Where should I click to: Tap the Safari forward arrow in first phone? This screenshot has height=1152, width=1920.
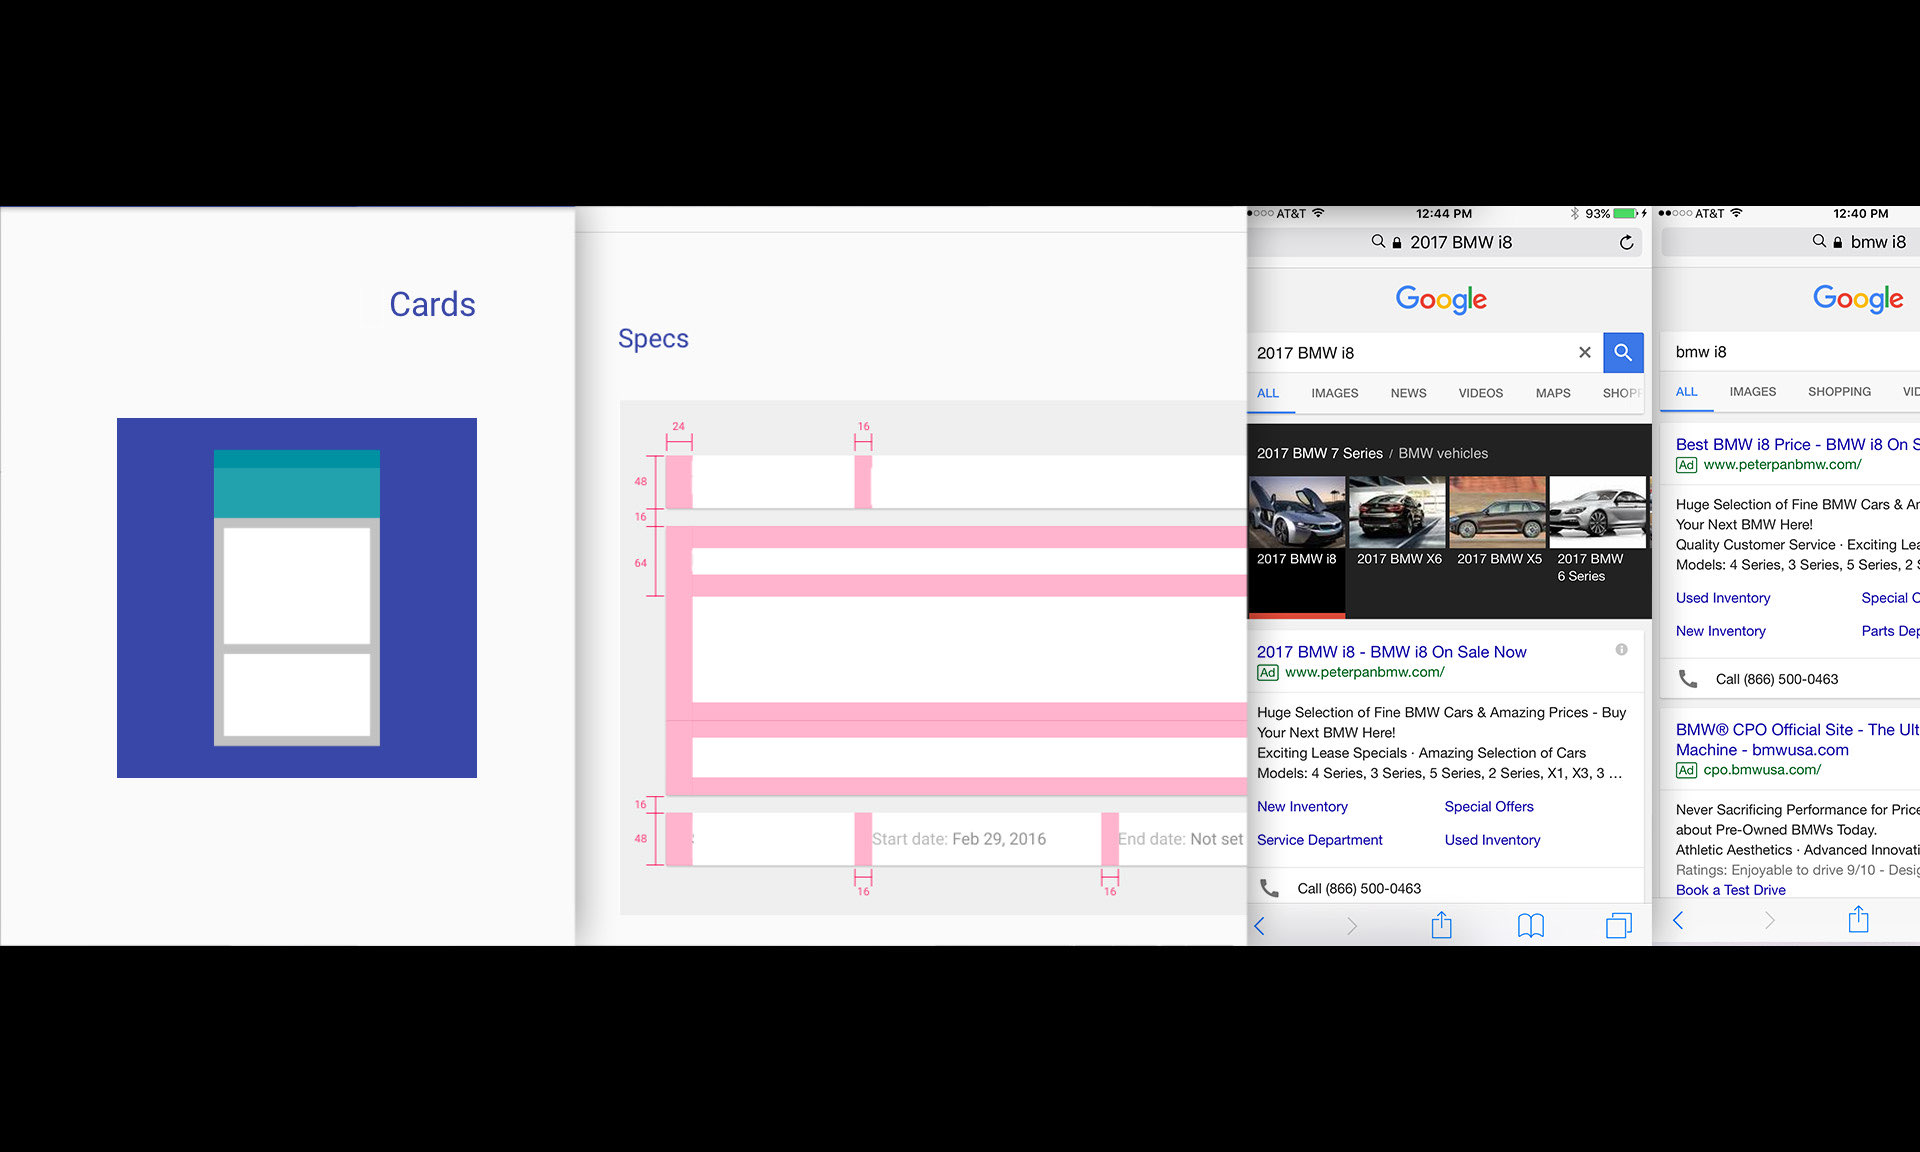(1351, 926)
